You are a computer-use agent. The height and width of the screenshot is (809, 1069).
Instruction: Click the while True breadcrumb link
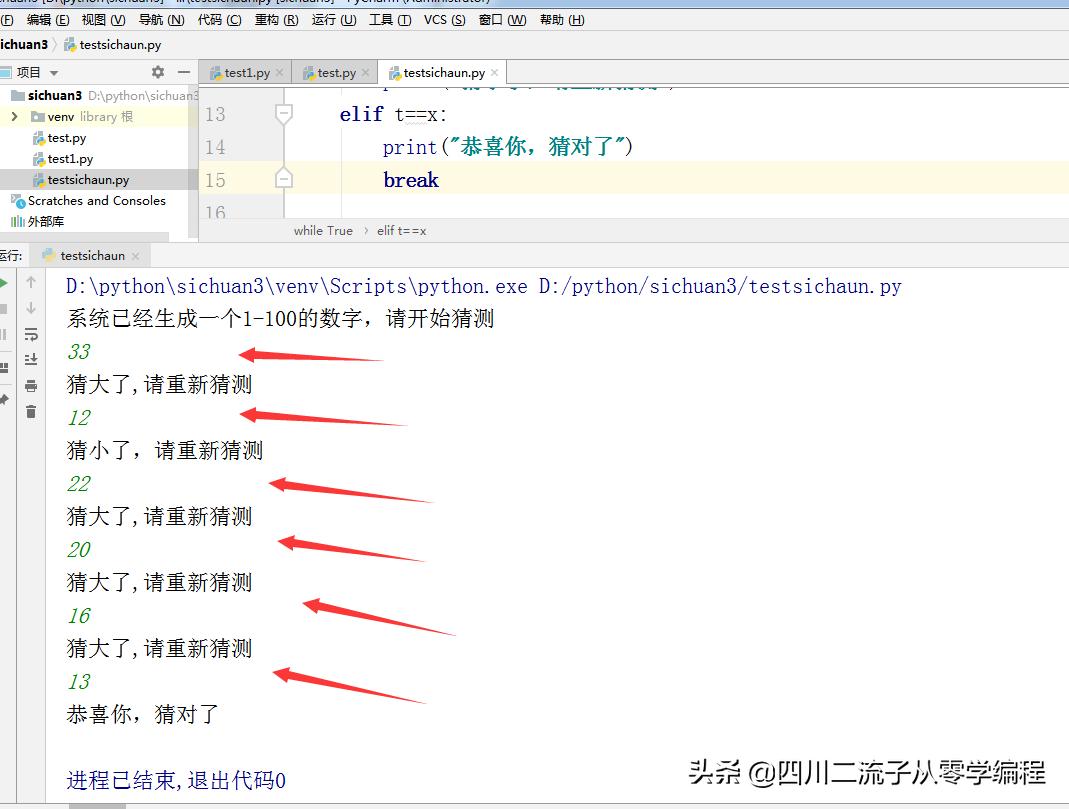322,230
